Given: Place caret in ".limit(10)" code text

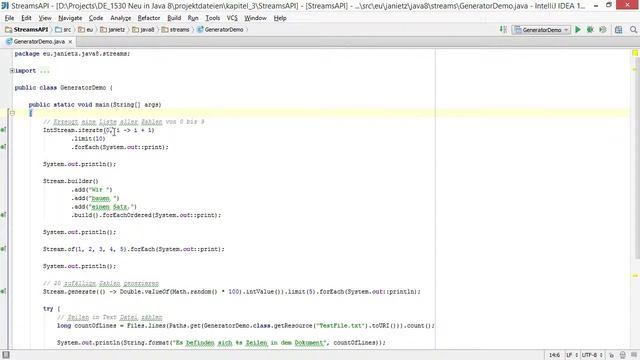Looking at the screenshot, I should coord(88,138).
